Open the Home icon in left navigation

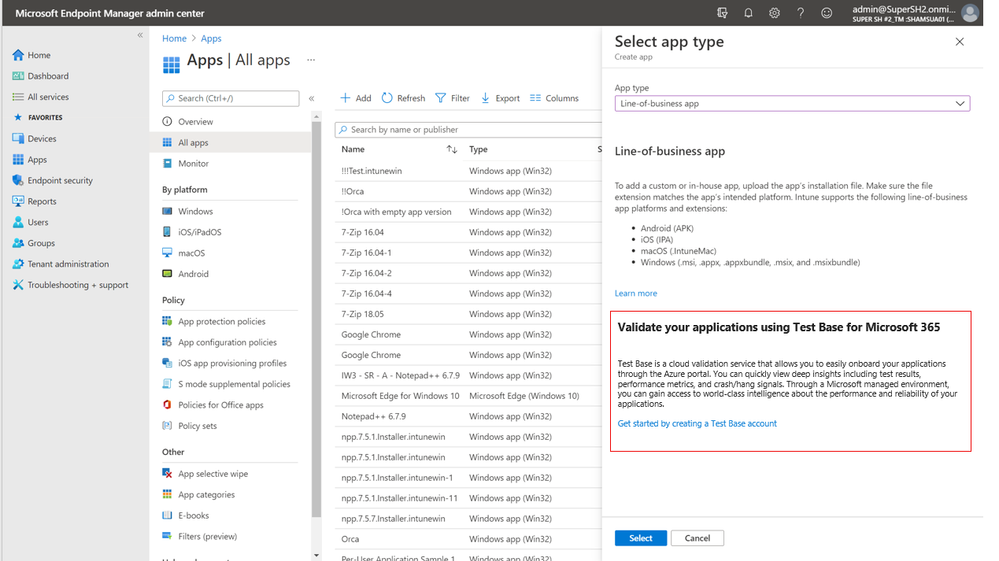click(x=18, y=55)
